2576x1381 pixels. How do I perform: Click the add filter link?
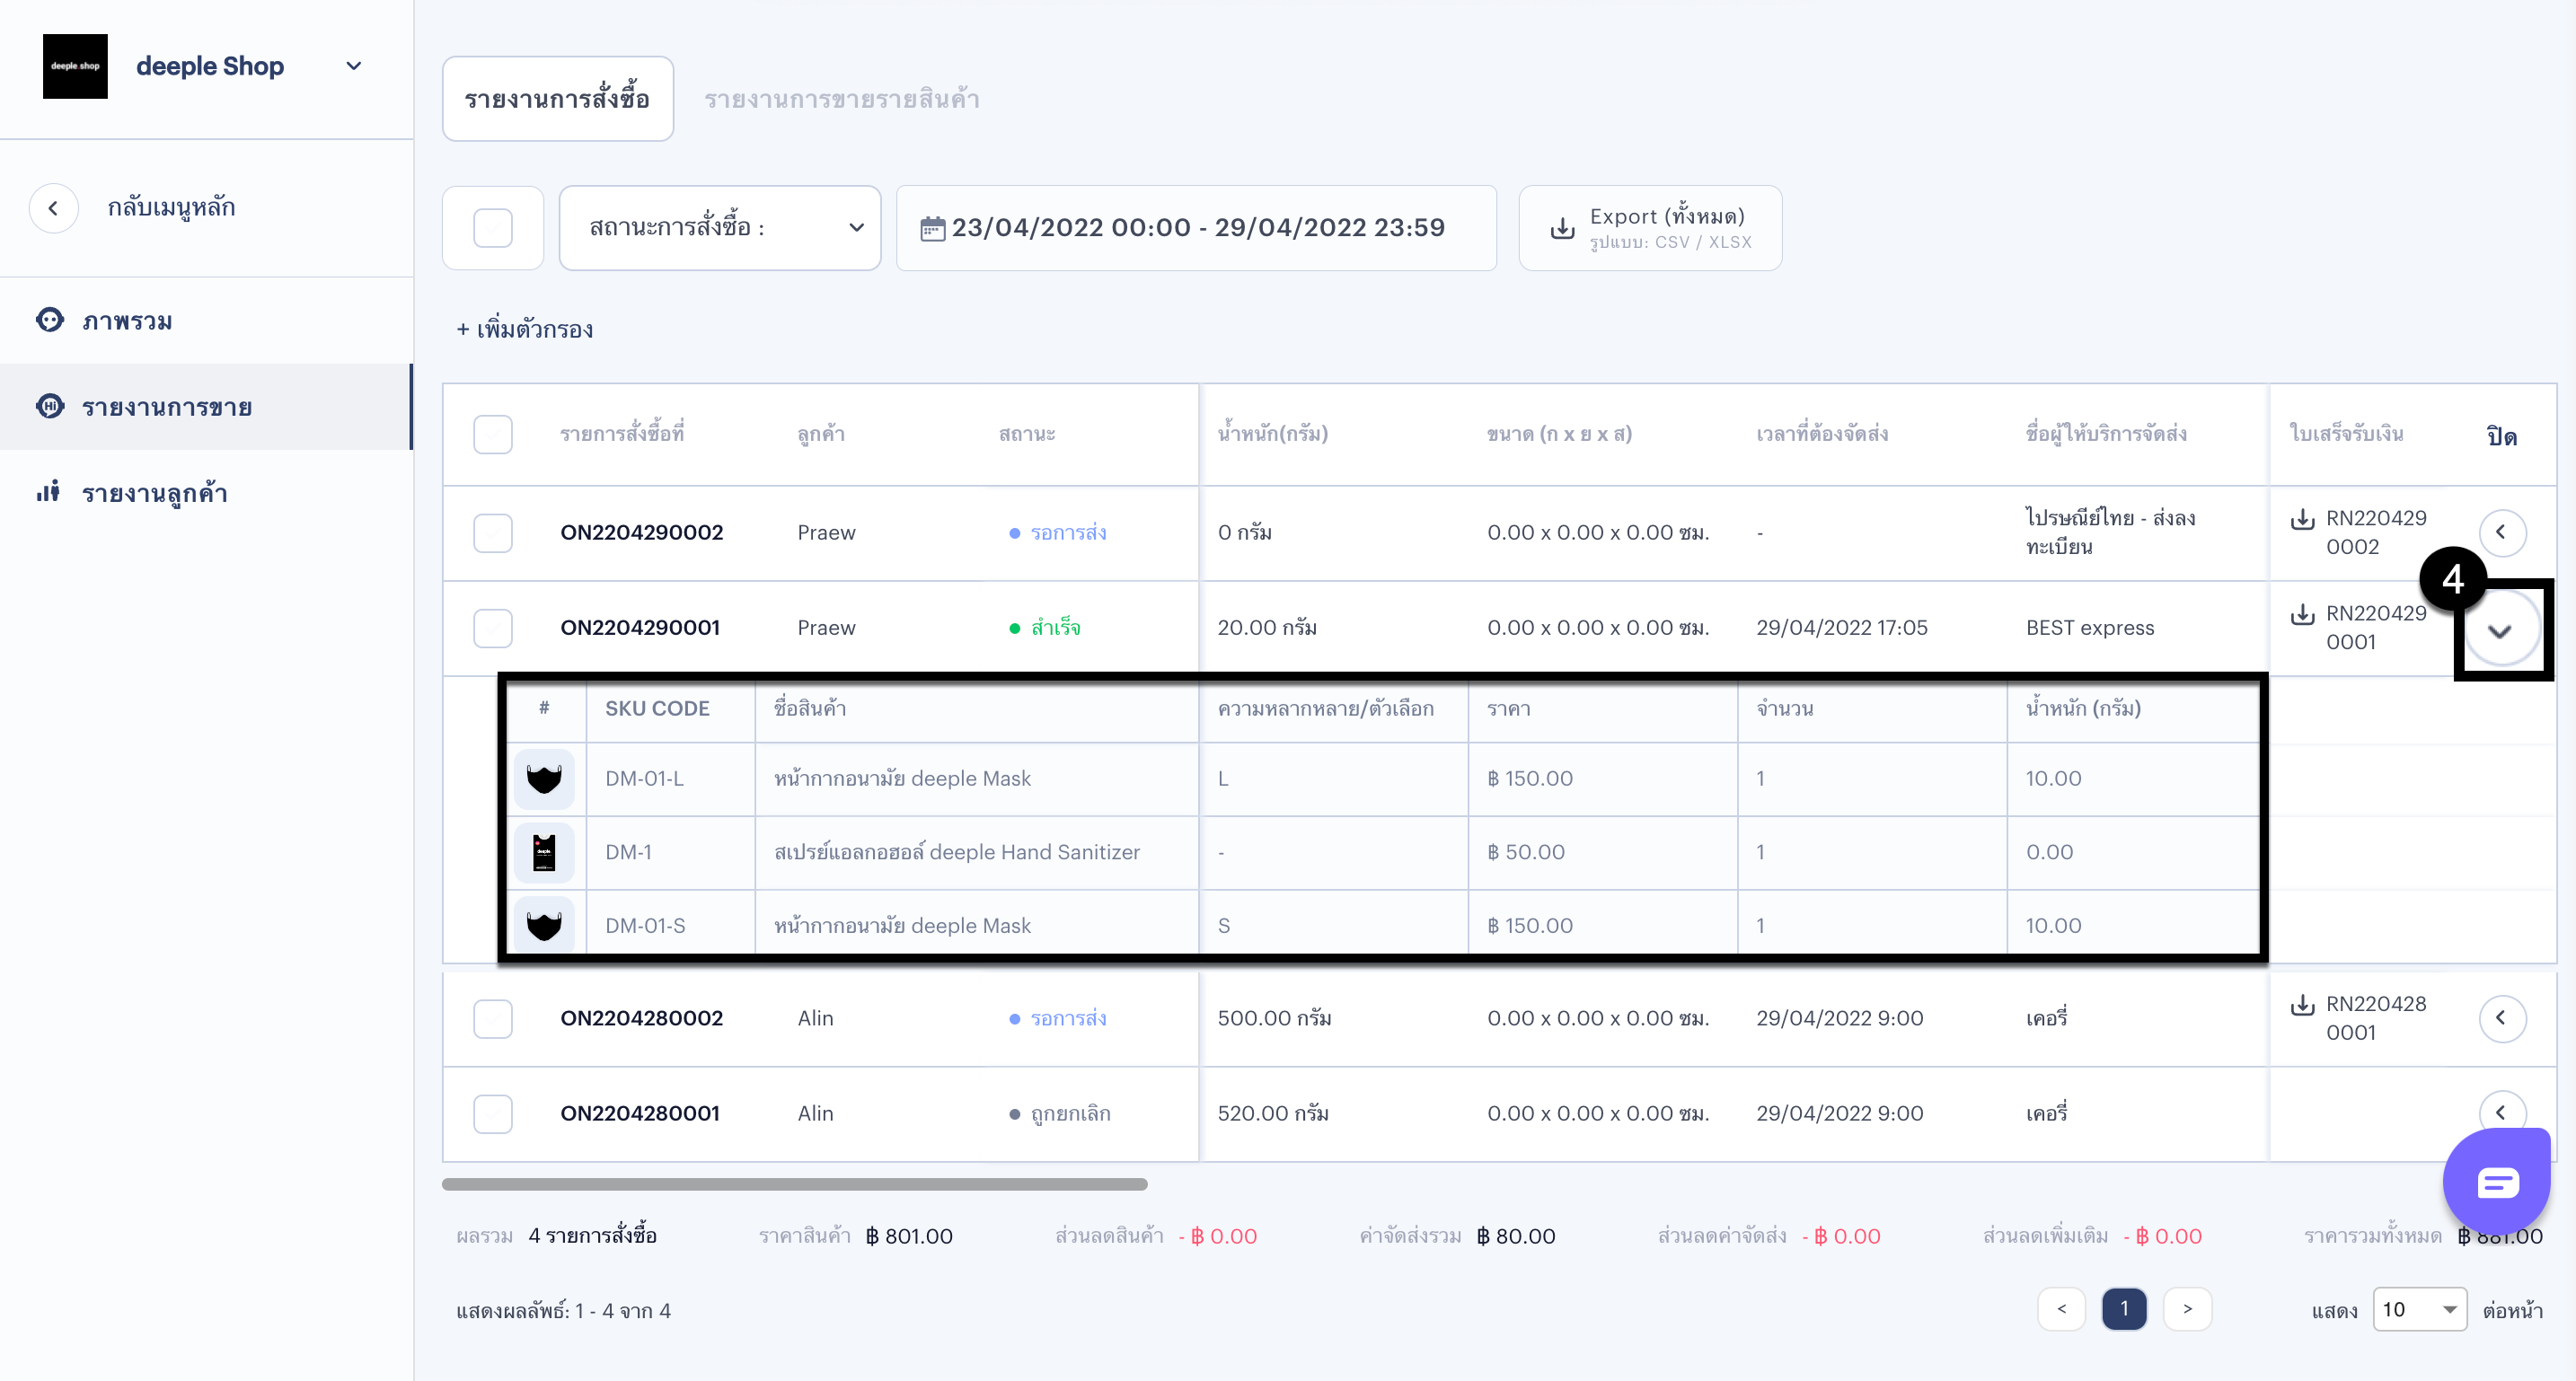click(524, 329)
